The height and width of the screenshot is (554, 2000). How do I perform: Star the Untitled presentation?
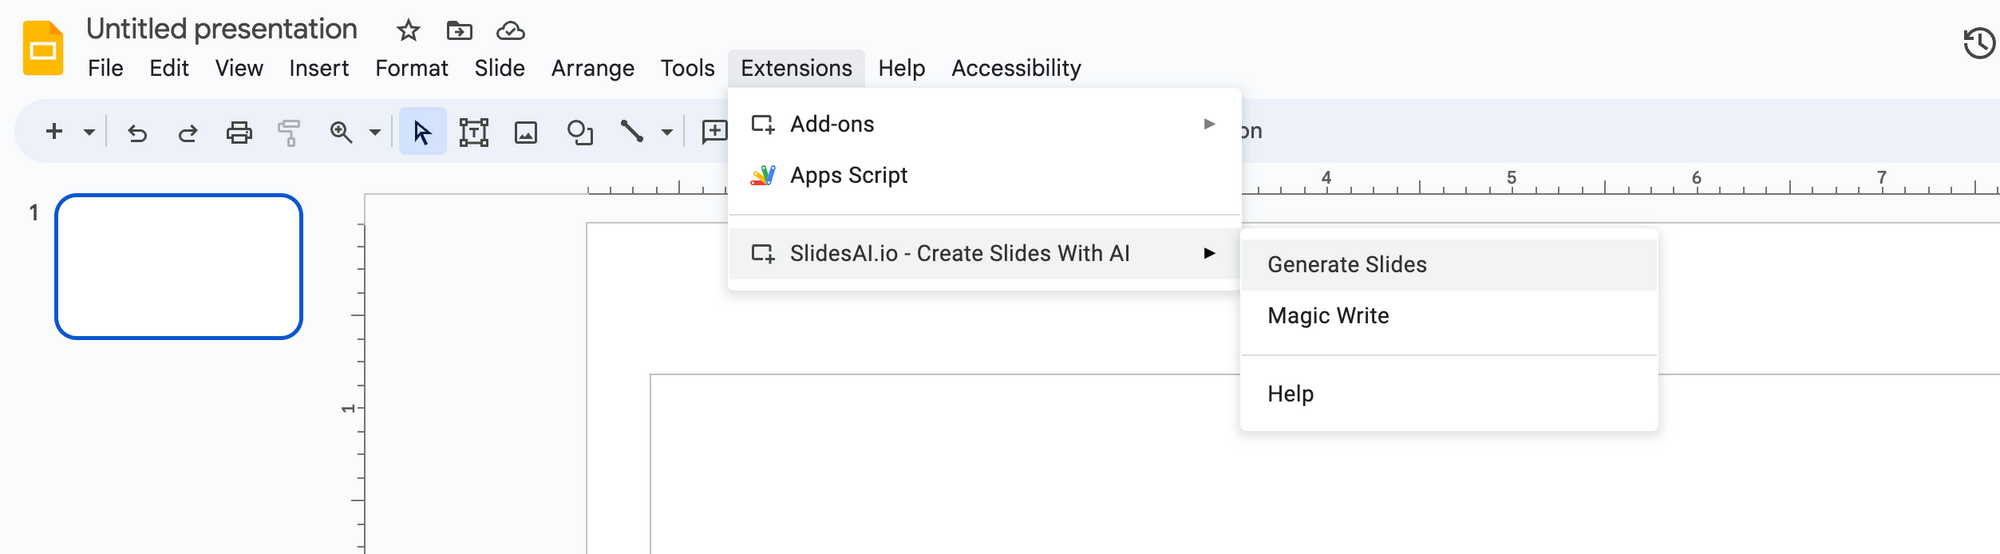408,31
